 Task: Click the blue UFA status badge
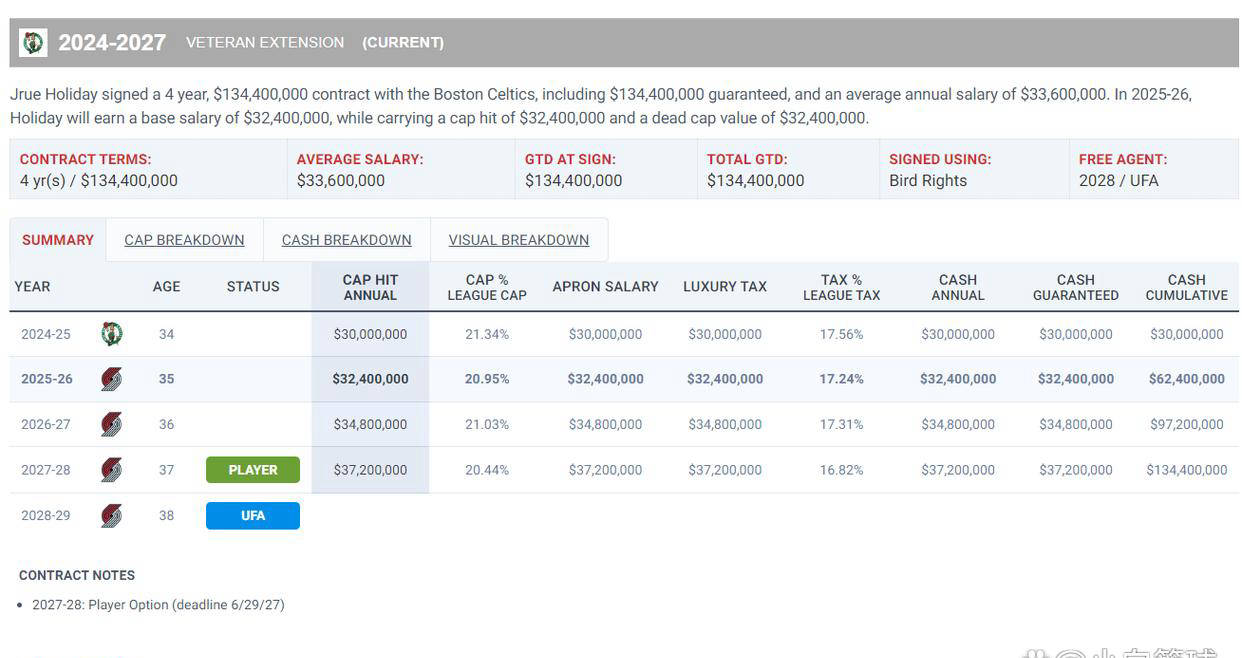point(253,516)
